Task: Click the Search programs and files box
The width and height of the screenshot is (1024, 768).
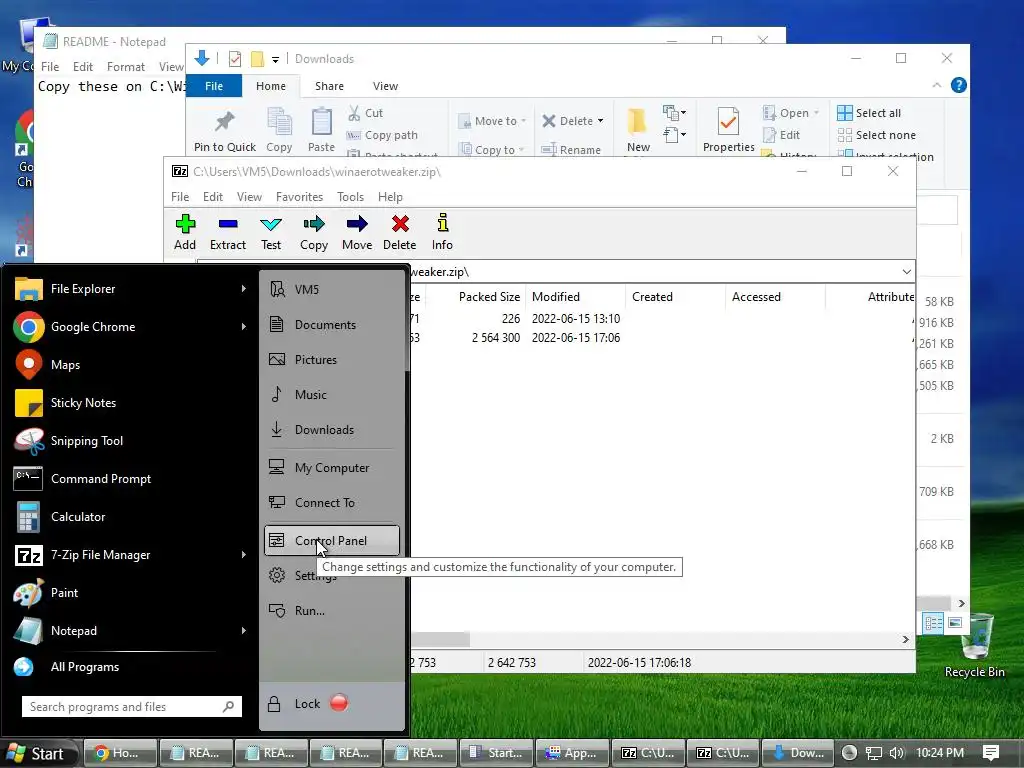Action: (x=131, y=707)
